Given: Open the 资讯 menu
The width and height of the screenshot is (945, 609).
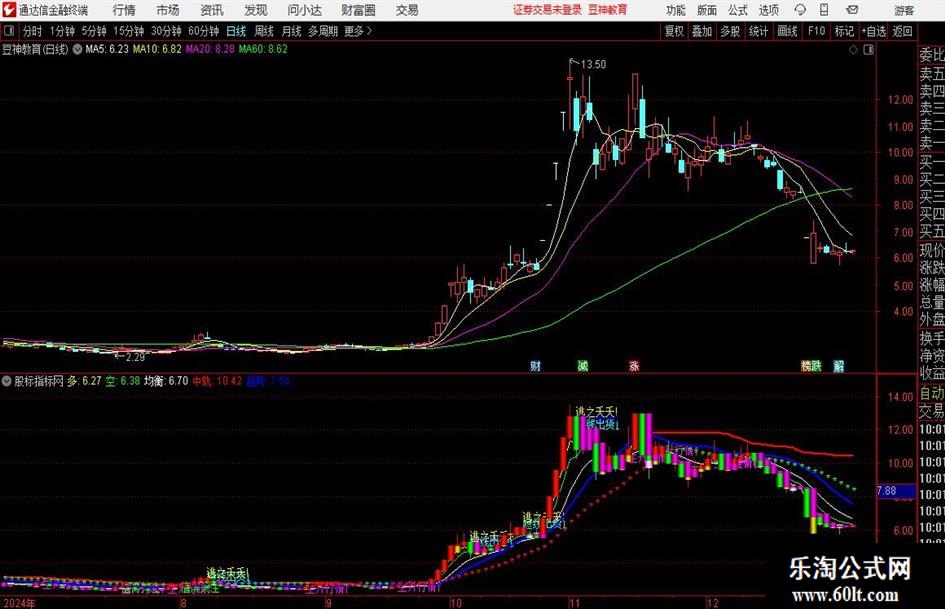Looking at the screenshot, I should pyautogui.click(x=212, y=10).
